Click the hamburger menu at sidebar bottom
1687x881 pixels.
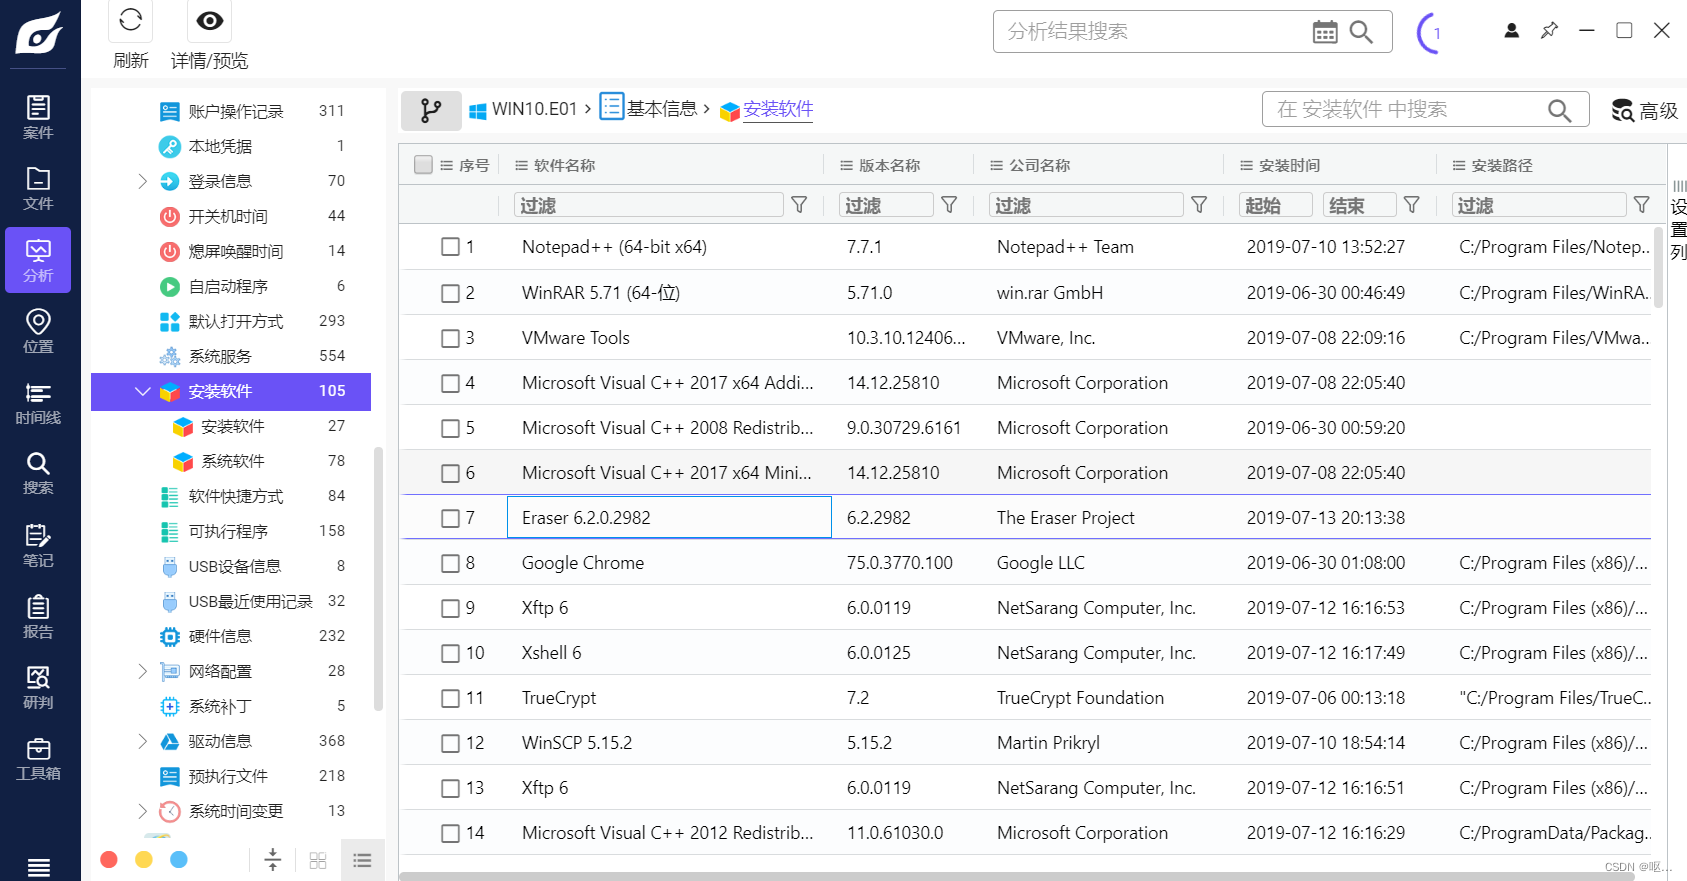coord(38,867)
